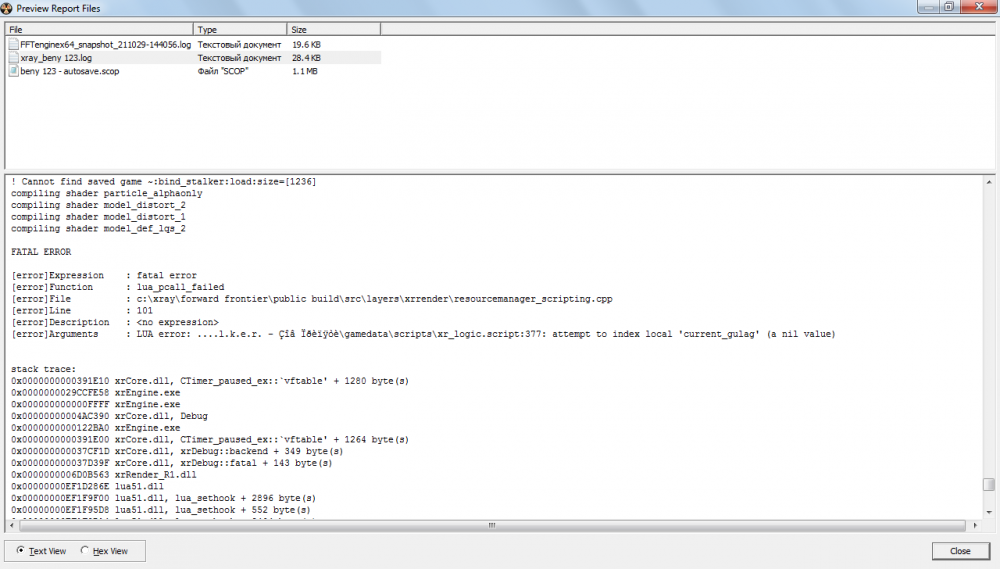
Task: Click the vertical scrollbar thumb in log pane
Action: pos(989,485)
